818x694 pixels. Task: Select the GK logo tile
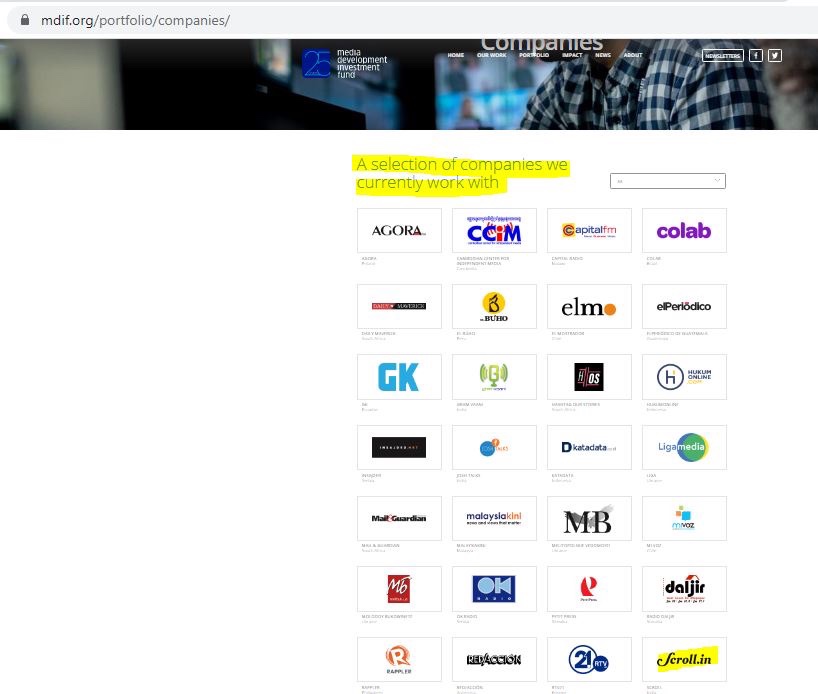tap(399, 376)
